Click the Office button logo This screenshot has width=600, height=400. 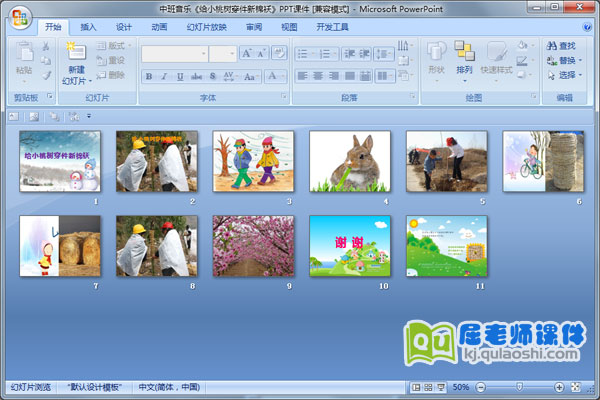pos(20,18)
